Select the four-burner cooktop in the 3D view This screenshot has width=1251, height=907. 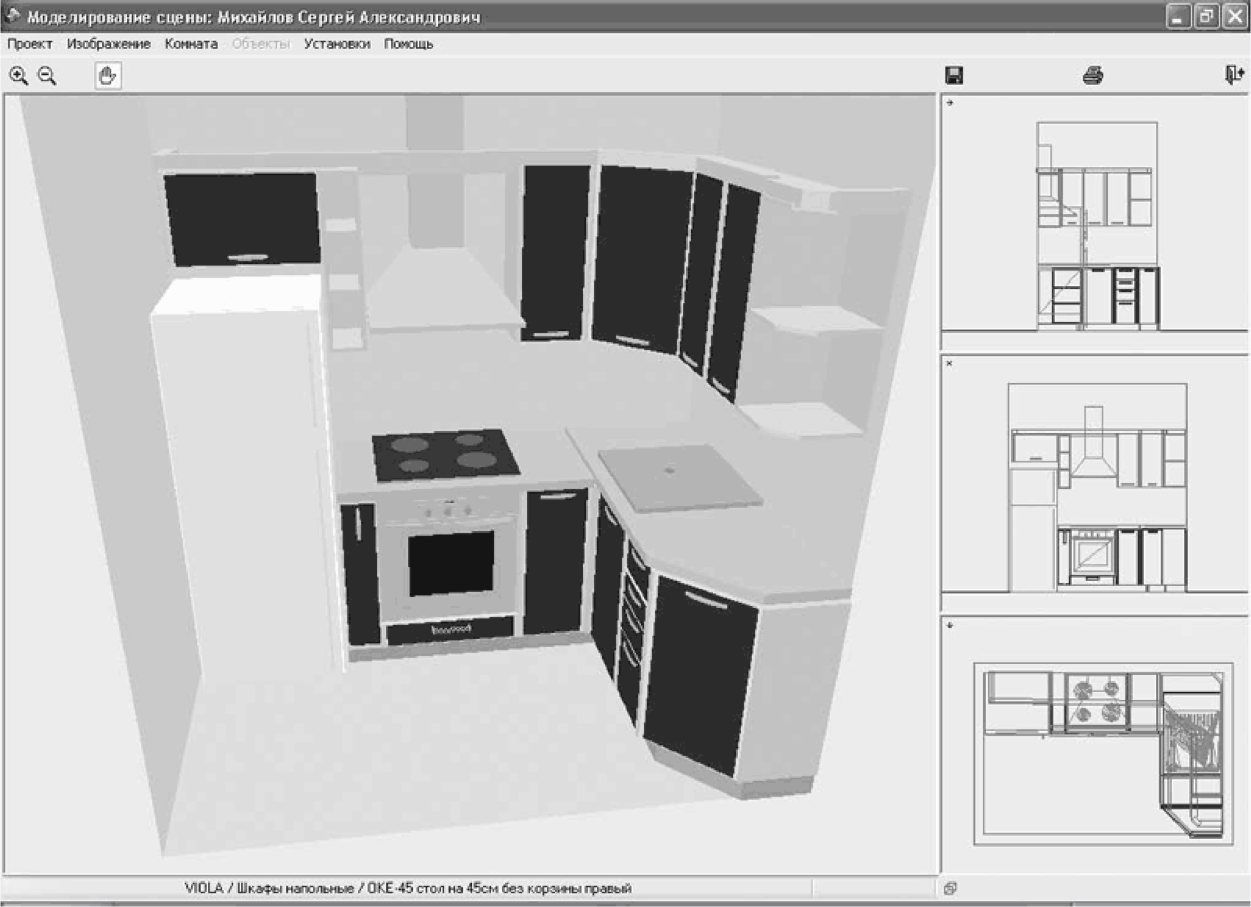tap(445, 454)
